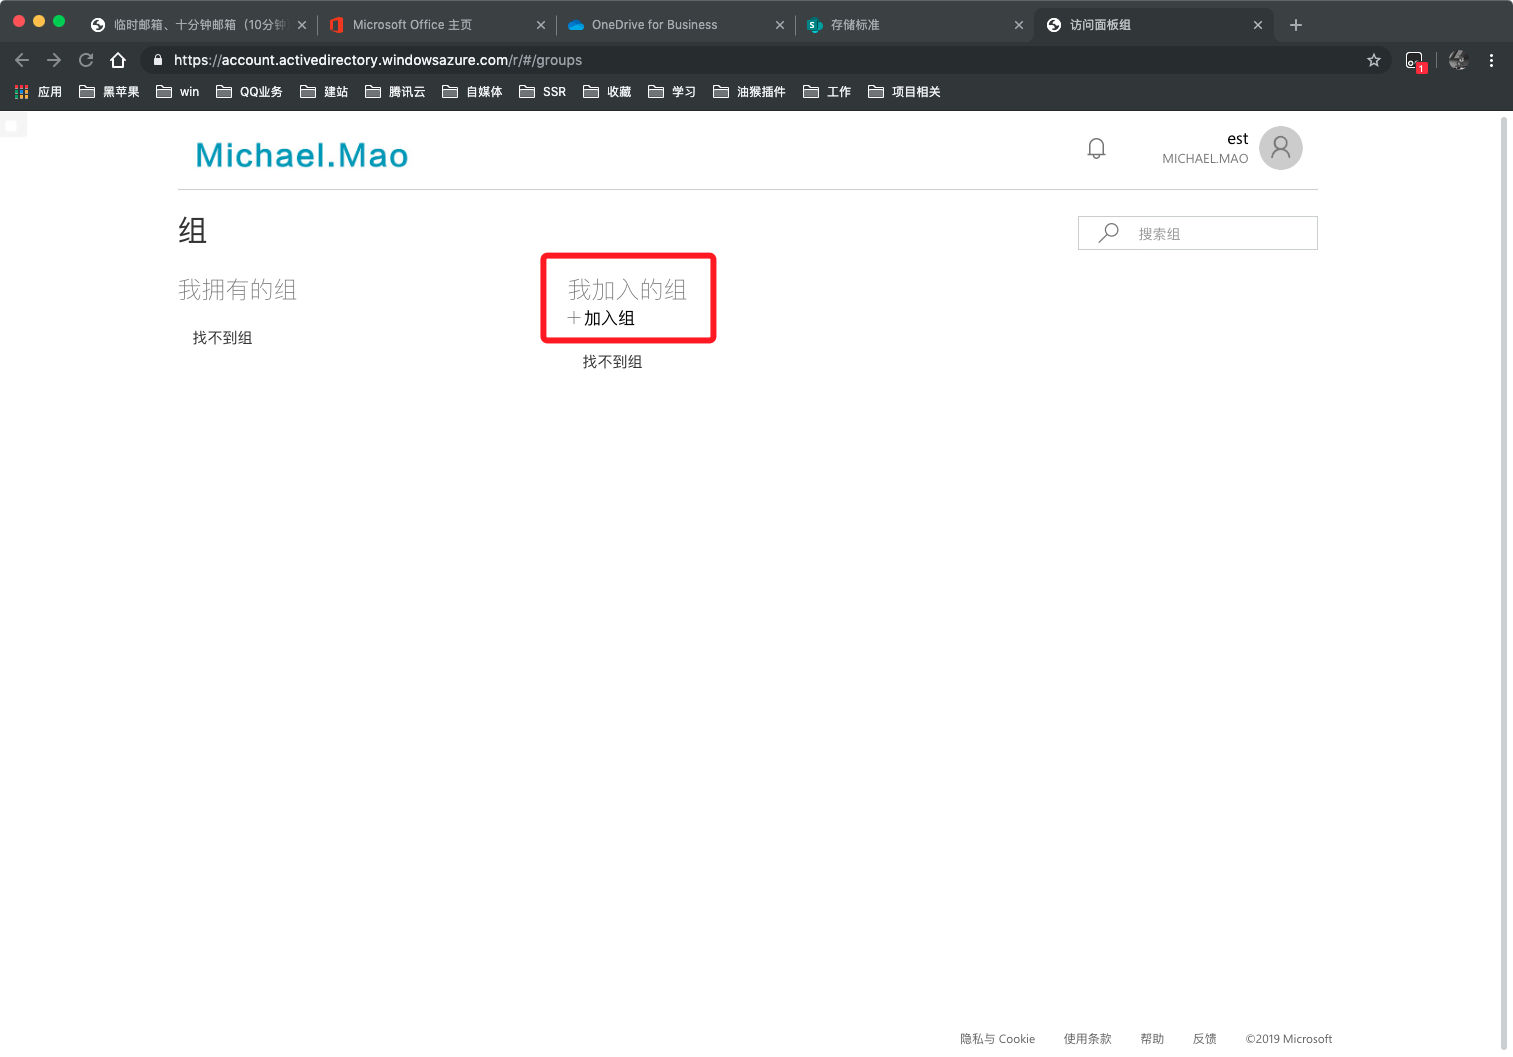Viewport: 1513px width, 1057px height.
Task: Bookmark this page with the star icon
Action: pyautogui.click(x=1374, y=60)
